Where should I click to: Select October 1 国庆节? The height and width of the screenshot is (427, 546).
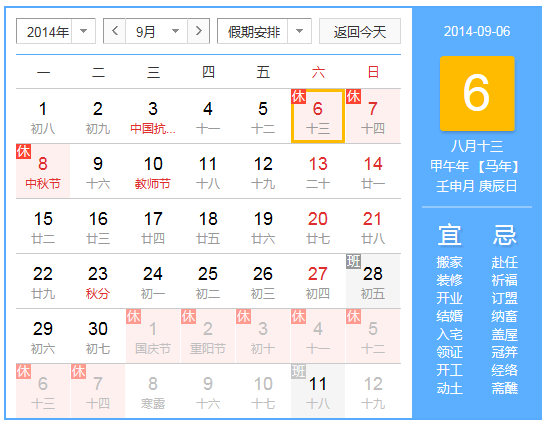153,336
